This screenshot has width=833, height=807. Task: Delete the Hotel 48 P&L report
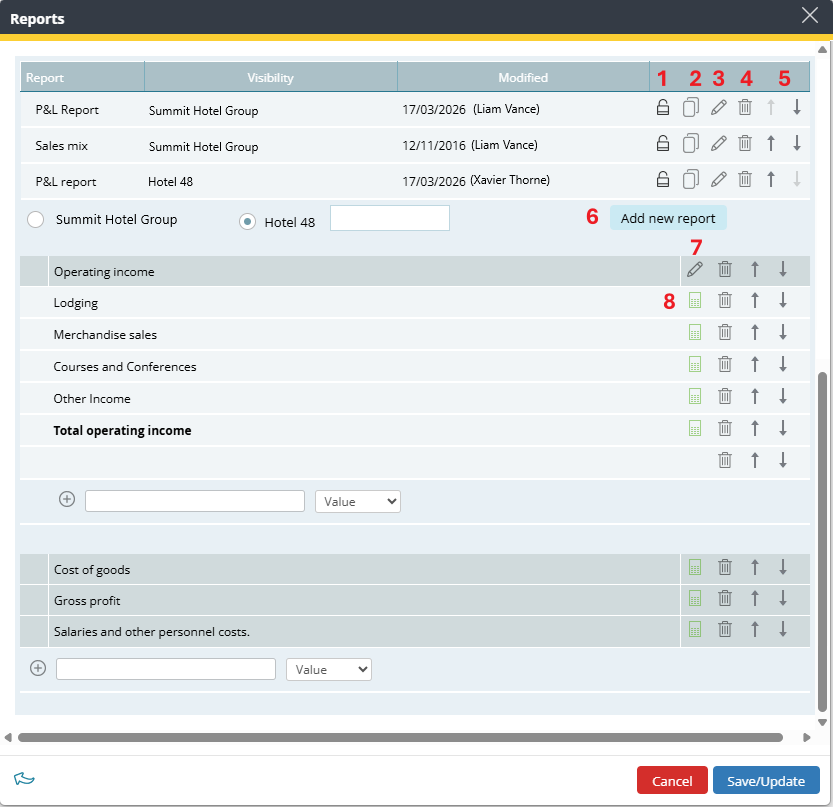(745, 180)
